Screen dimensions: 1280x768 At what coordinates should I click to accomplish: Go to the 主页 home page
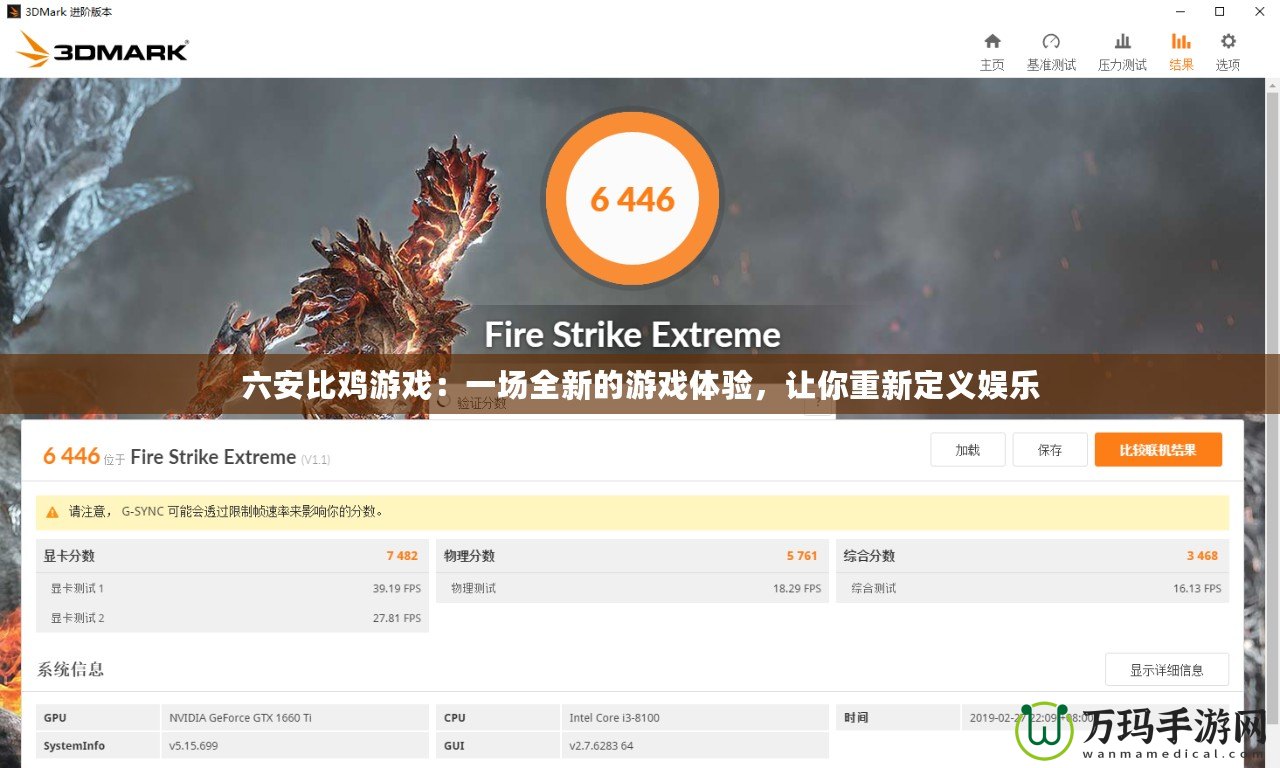tap(992, 51)
